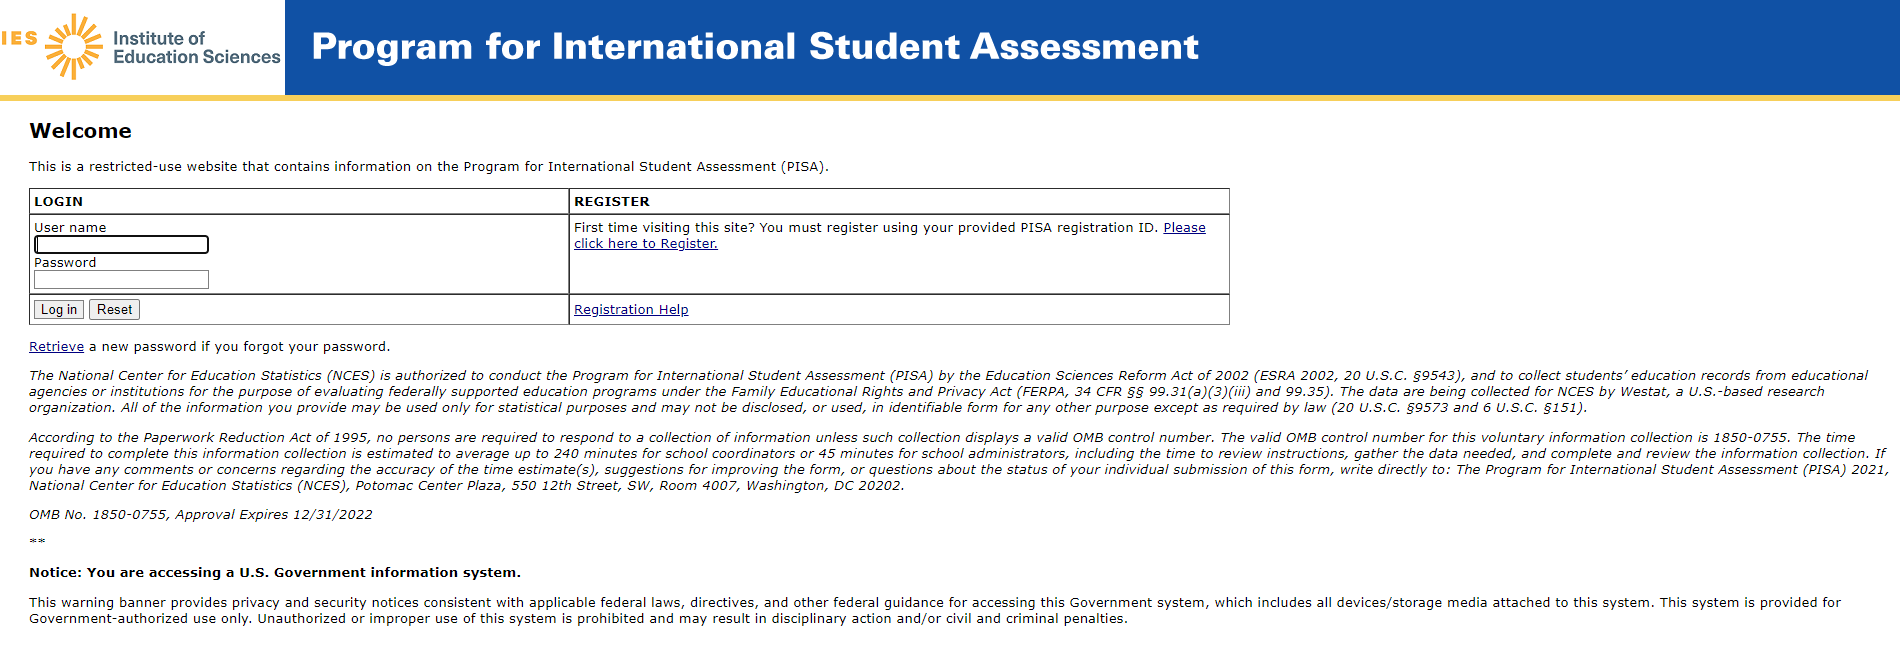The height and width of the screenshot is (645, 1900).
Task: Click the restricted-use website description sentence
Action: pos(428,167)
